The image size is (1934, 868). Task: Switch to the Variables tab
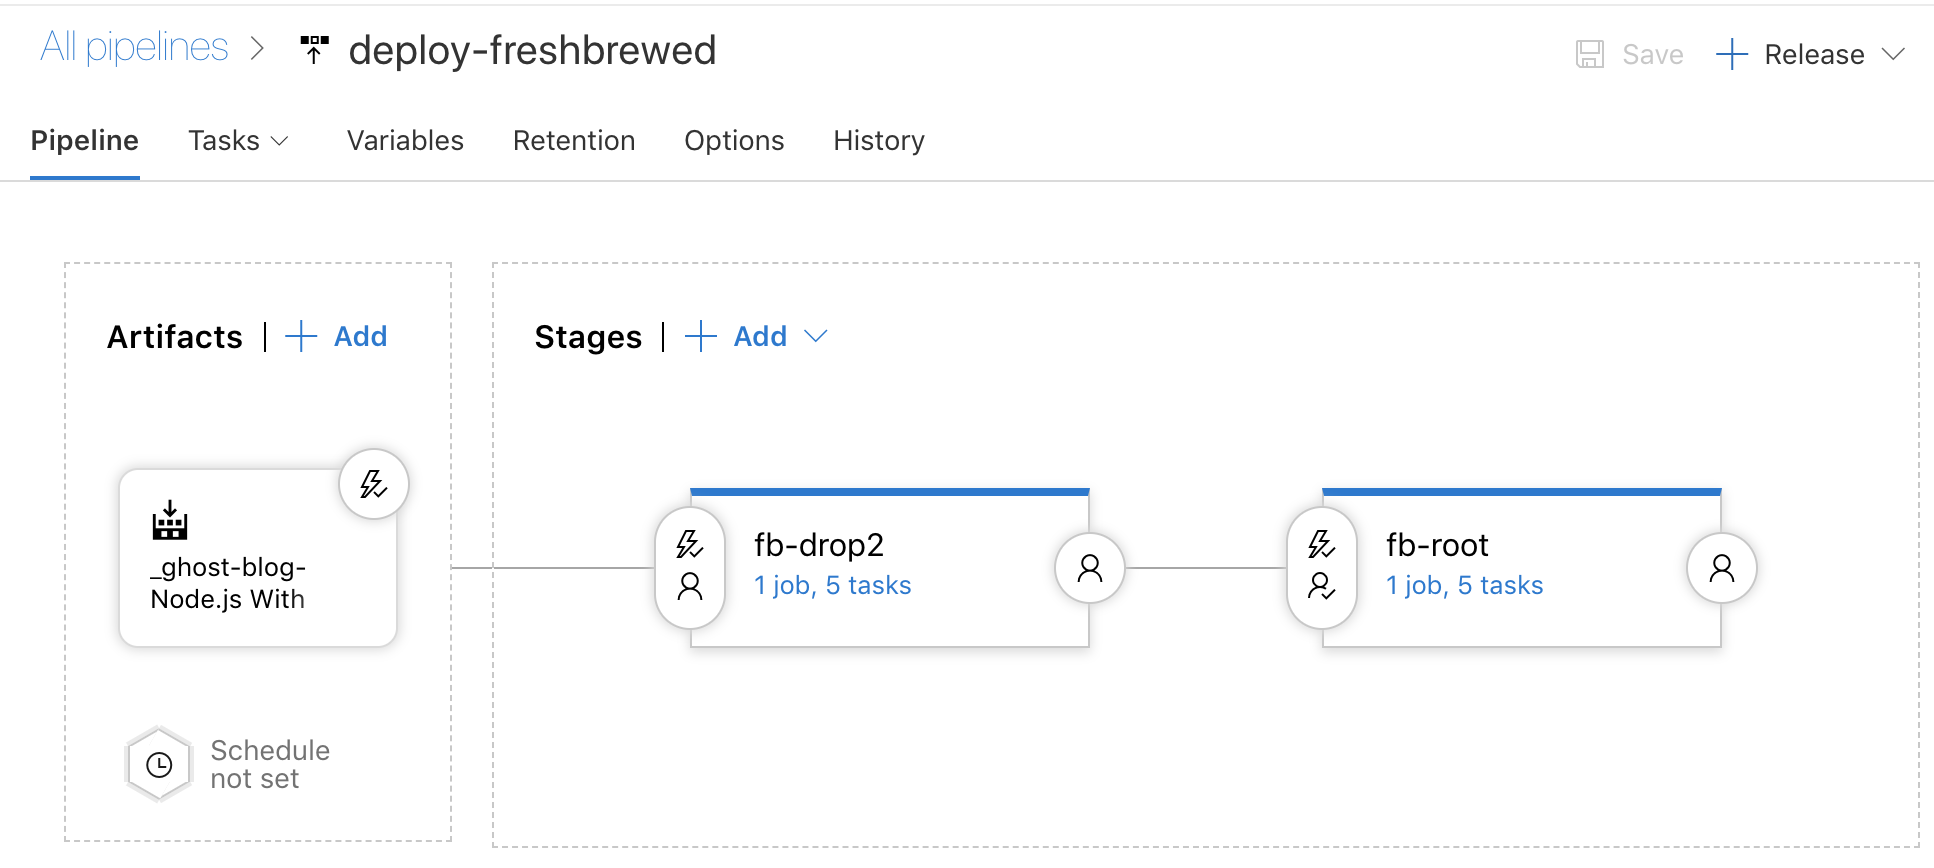[405, 141]
